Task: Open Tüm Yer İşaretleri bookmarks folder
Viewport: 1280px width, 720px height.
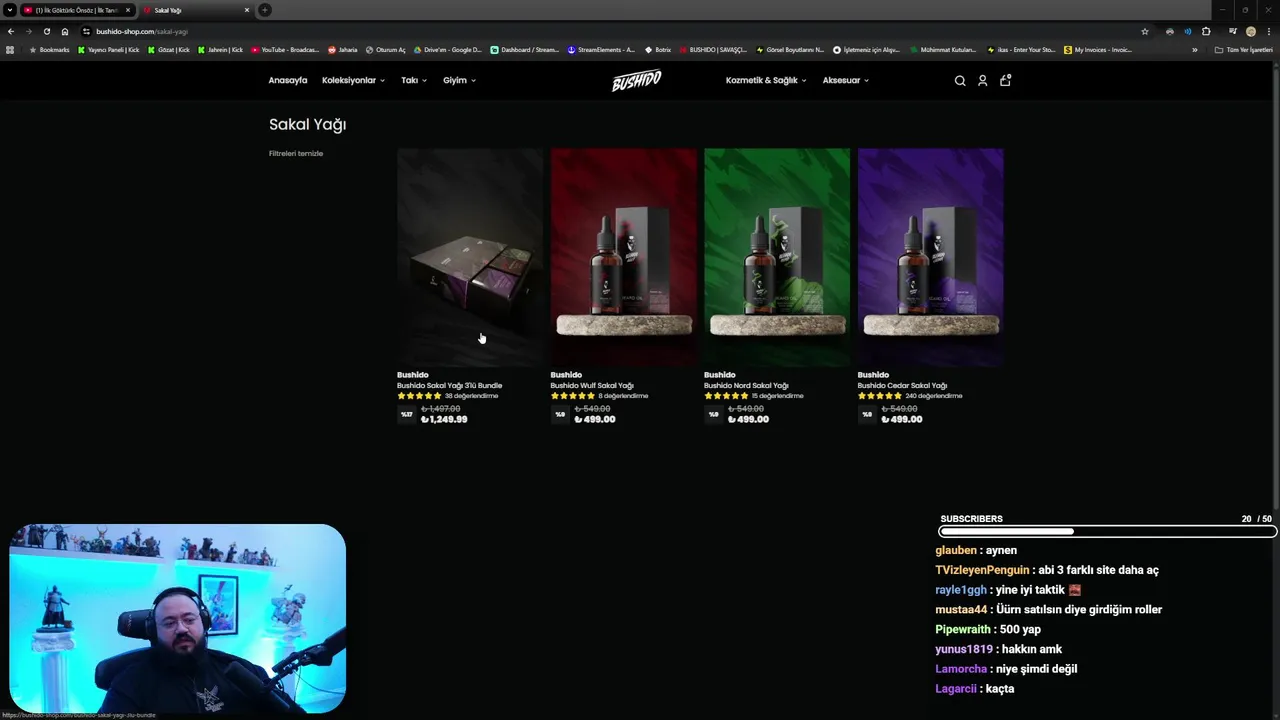Action: tap(1243, 50)
